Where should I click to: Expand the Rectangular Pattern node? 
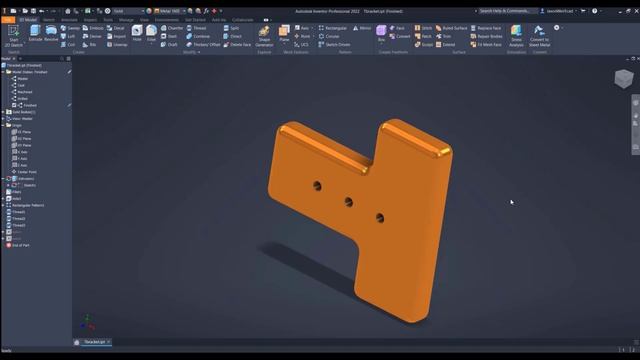click(3, 205)
